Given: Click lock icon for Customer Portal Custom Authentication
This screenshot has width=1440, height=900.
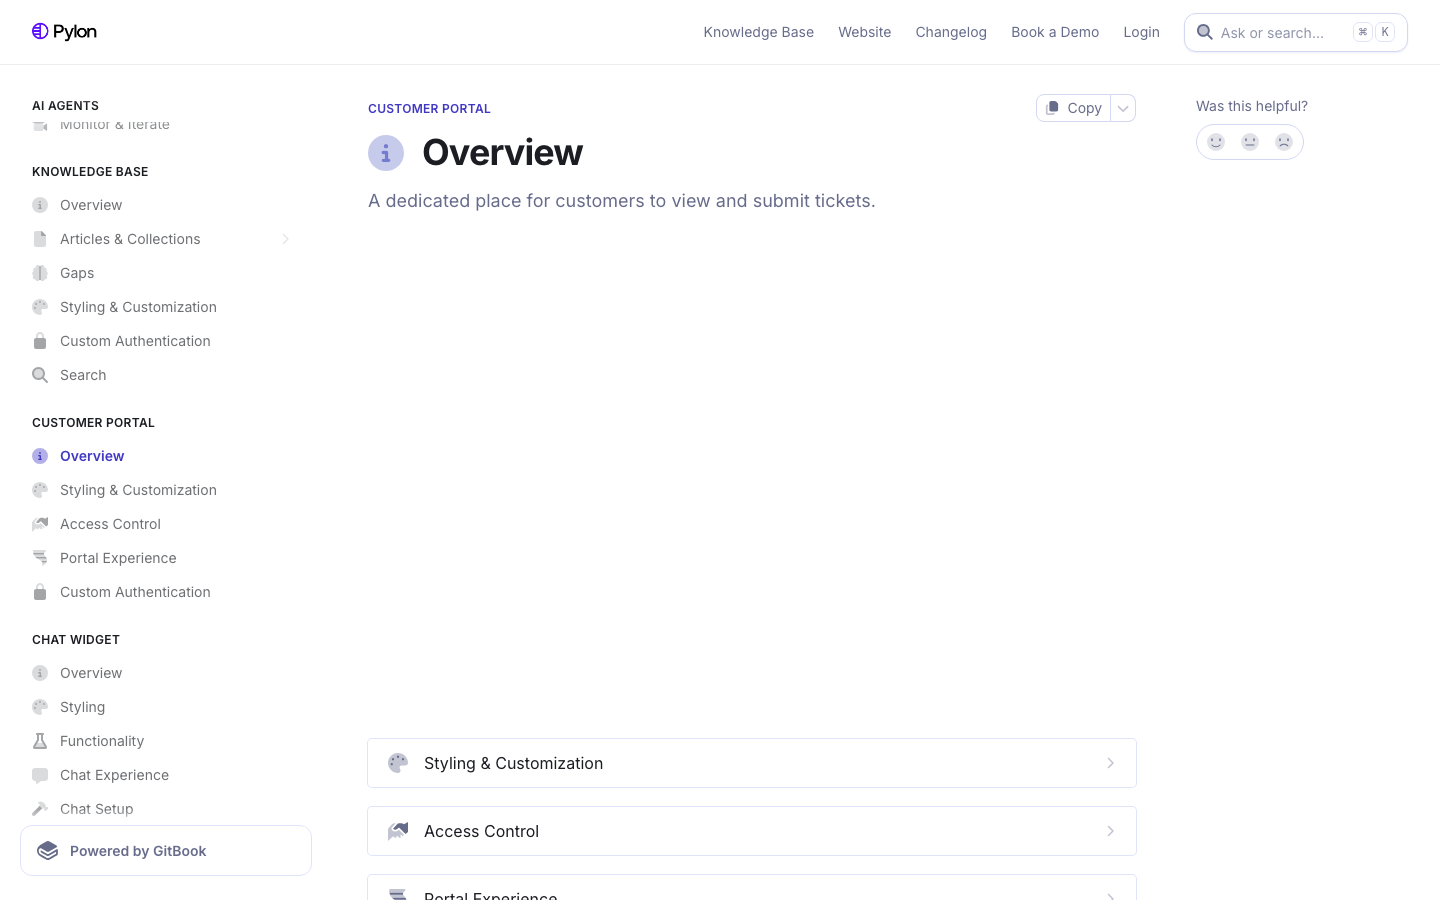Looking at the screenshot, I should coord(40,592).
